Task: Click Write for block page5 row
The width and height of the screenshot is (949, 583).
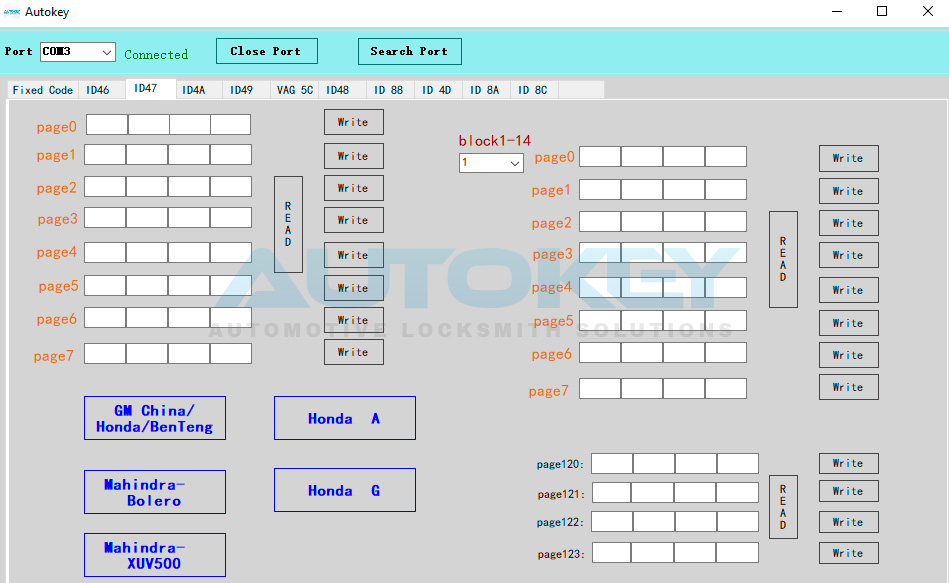Action: [849, 323]
